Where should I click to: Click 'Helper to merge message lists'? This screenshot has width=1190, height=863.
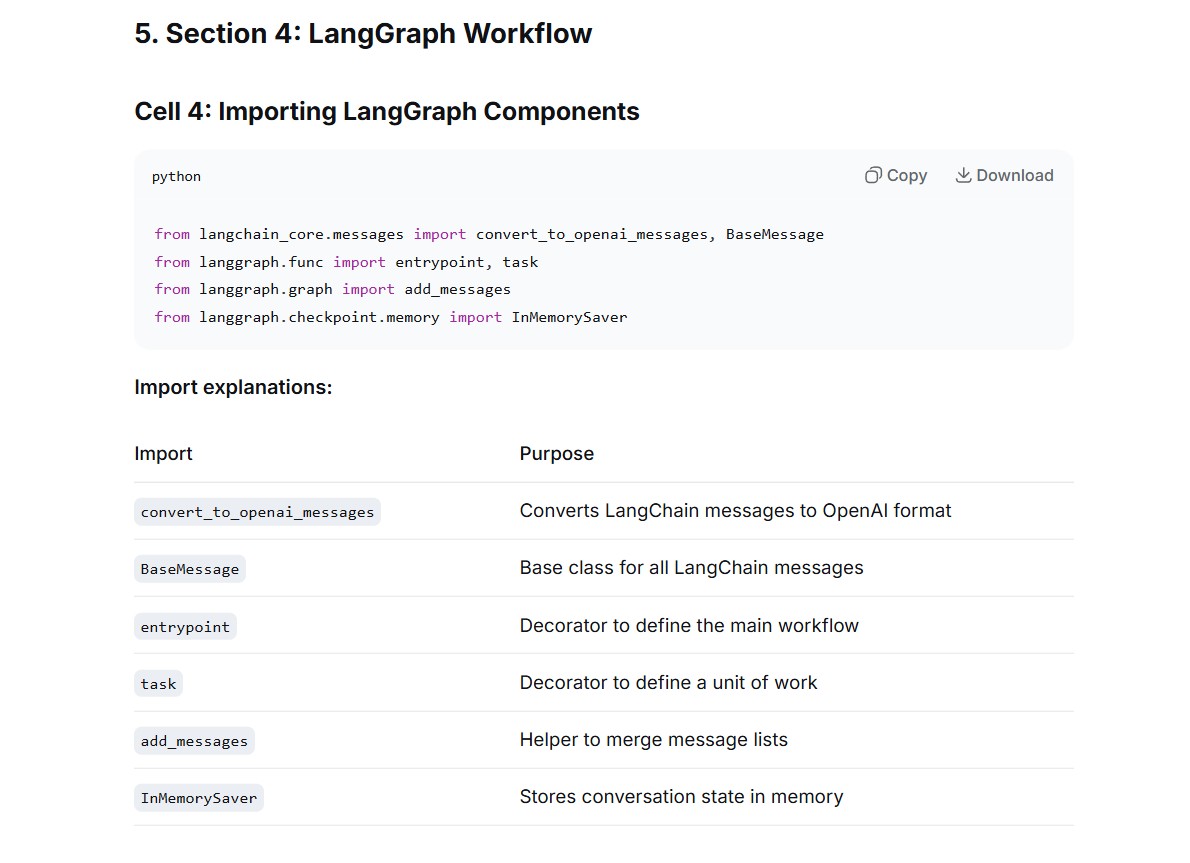pyautogui.click(x=653, y=739)
